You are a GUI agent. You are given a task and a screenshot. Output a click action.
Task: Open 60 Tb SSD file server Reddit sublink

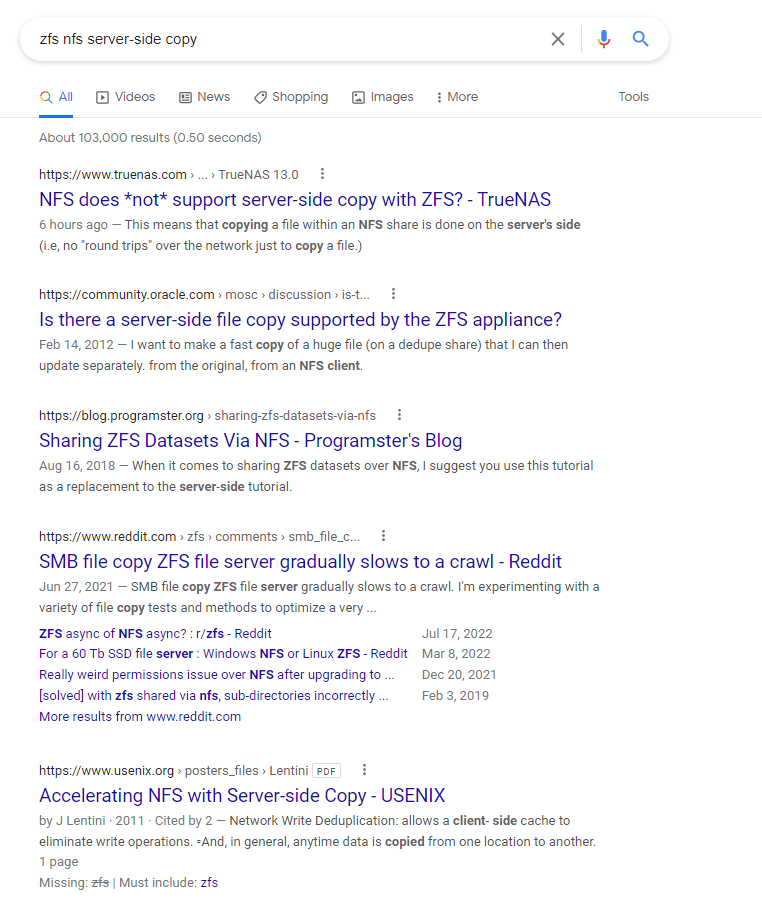point(224,654)
